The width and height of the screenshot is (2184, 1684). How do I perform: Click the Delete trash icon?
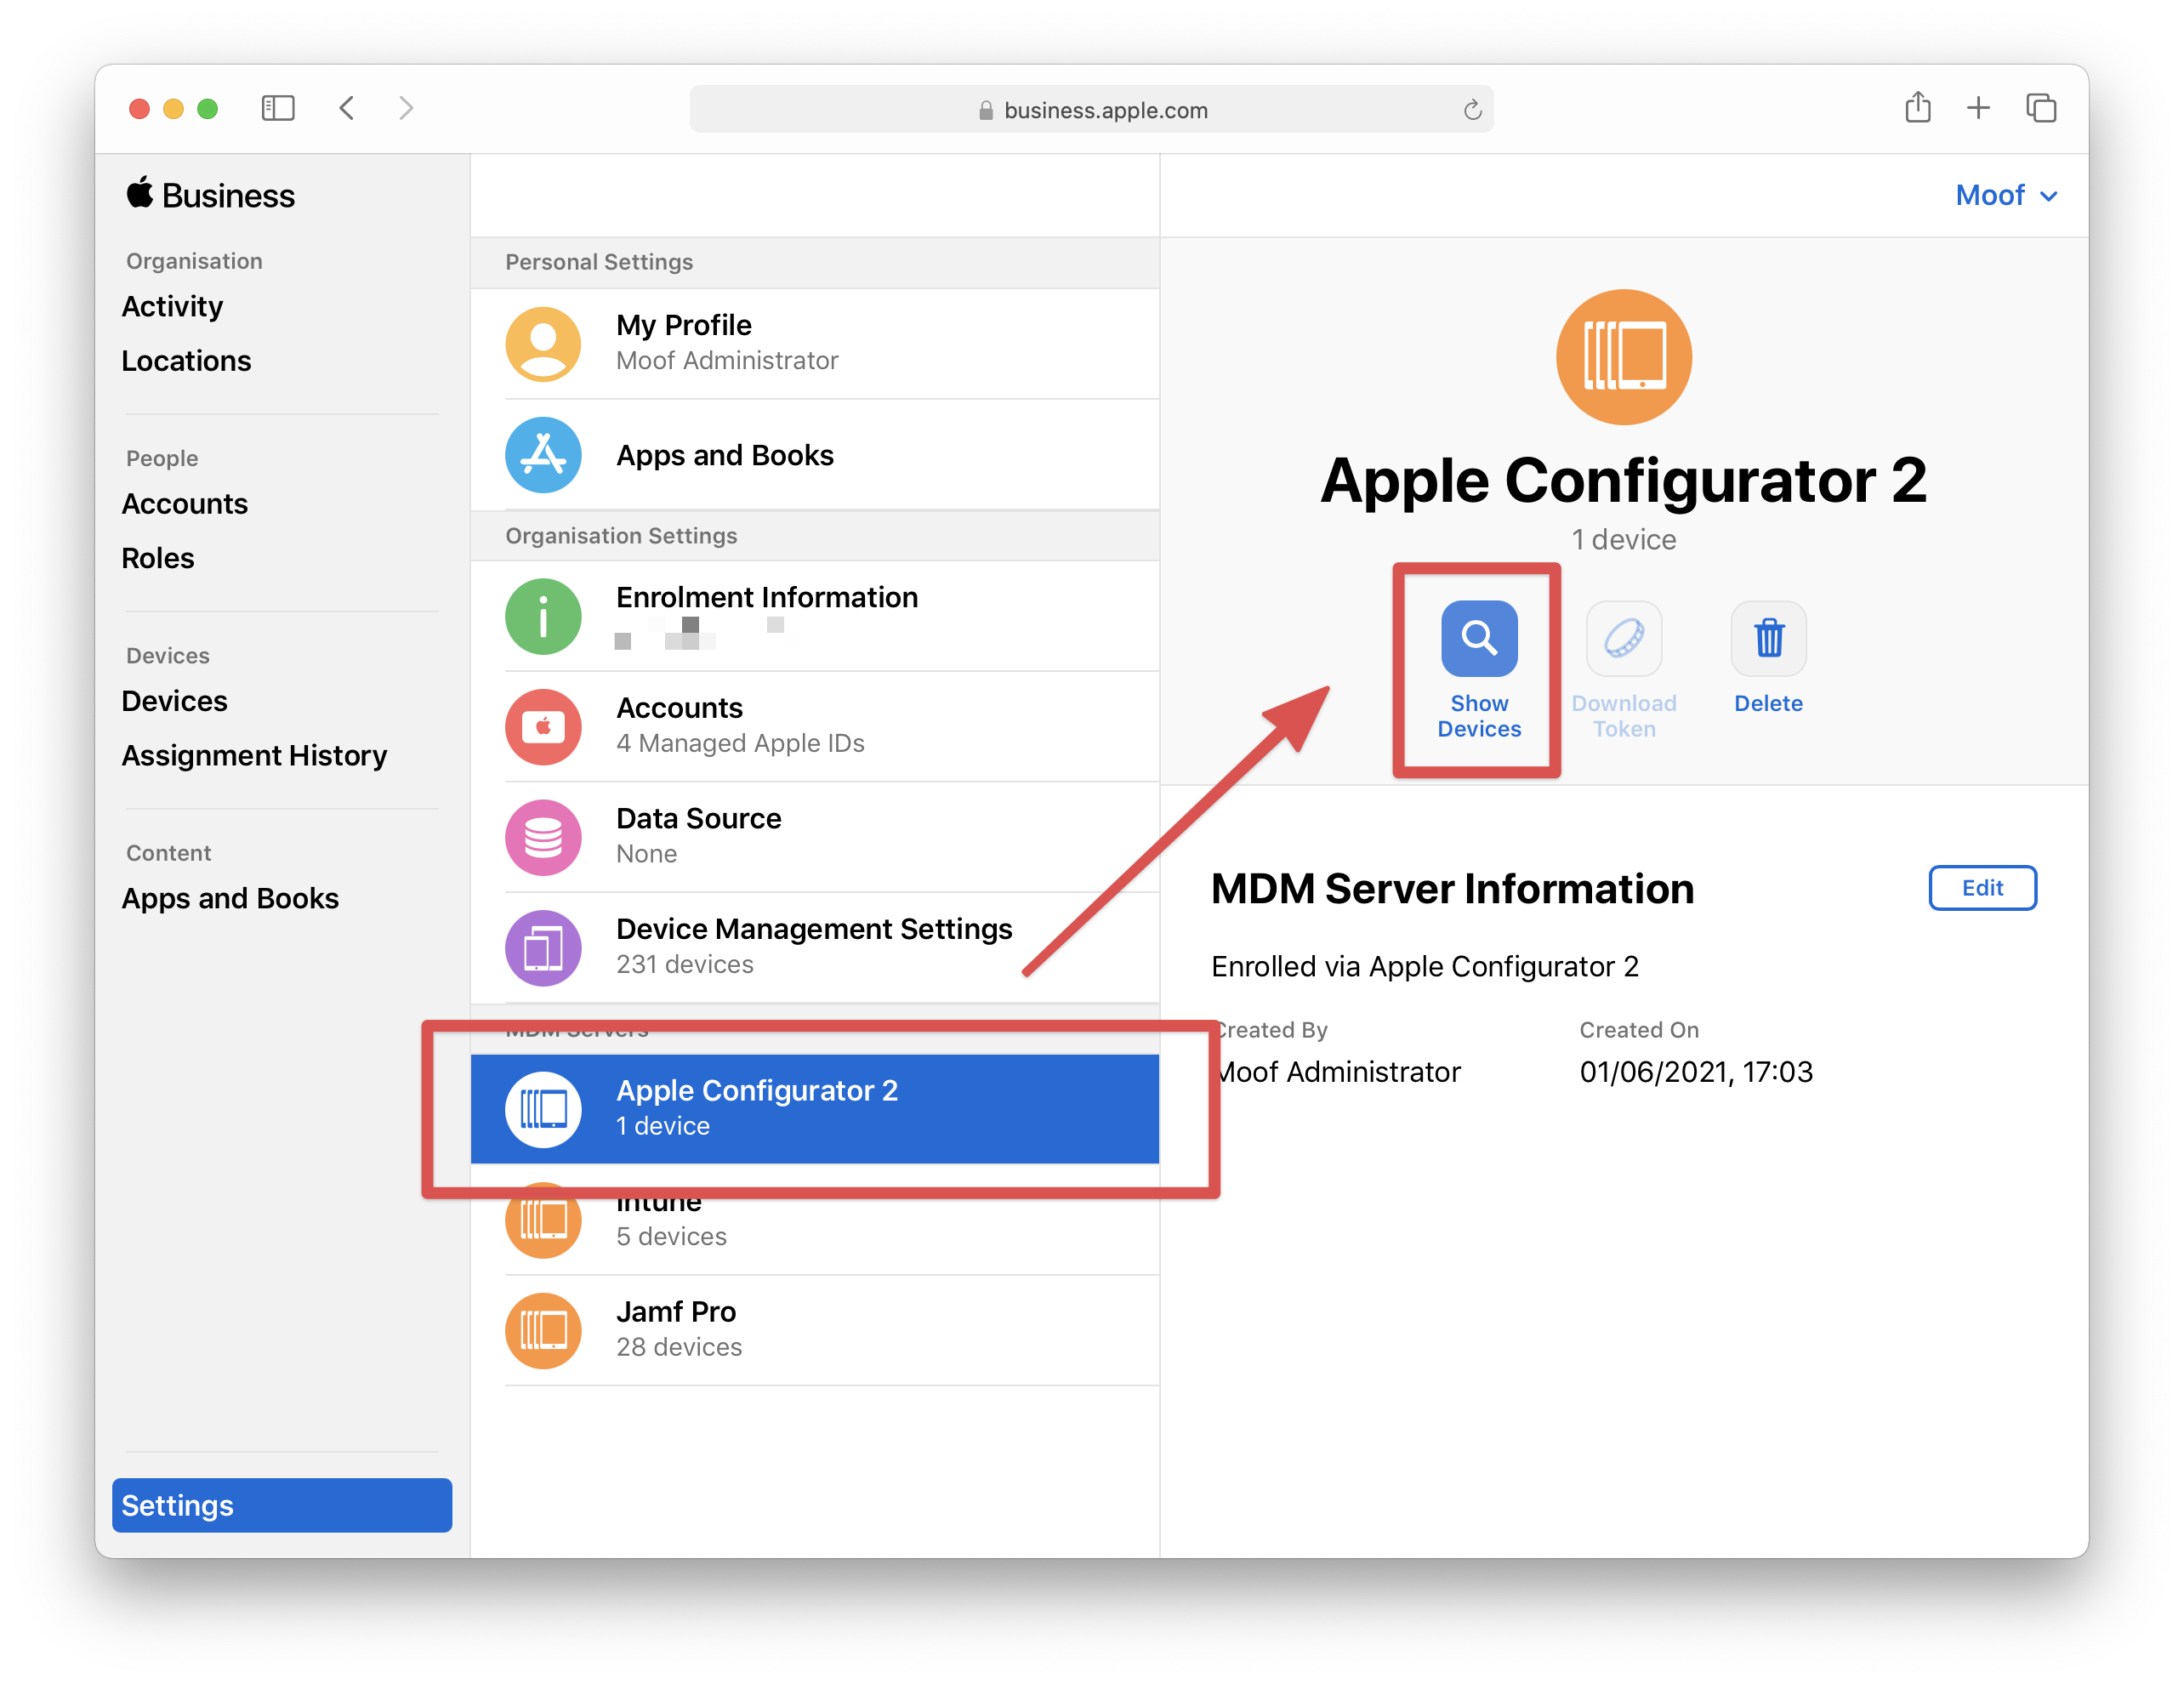1769,638
